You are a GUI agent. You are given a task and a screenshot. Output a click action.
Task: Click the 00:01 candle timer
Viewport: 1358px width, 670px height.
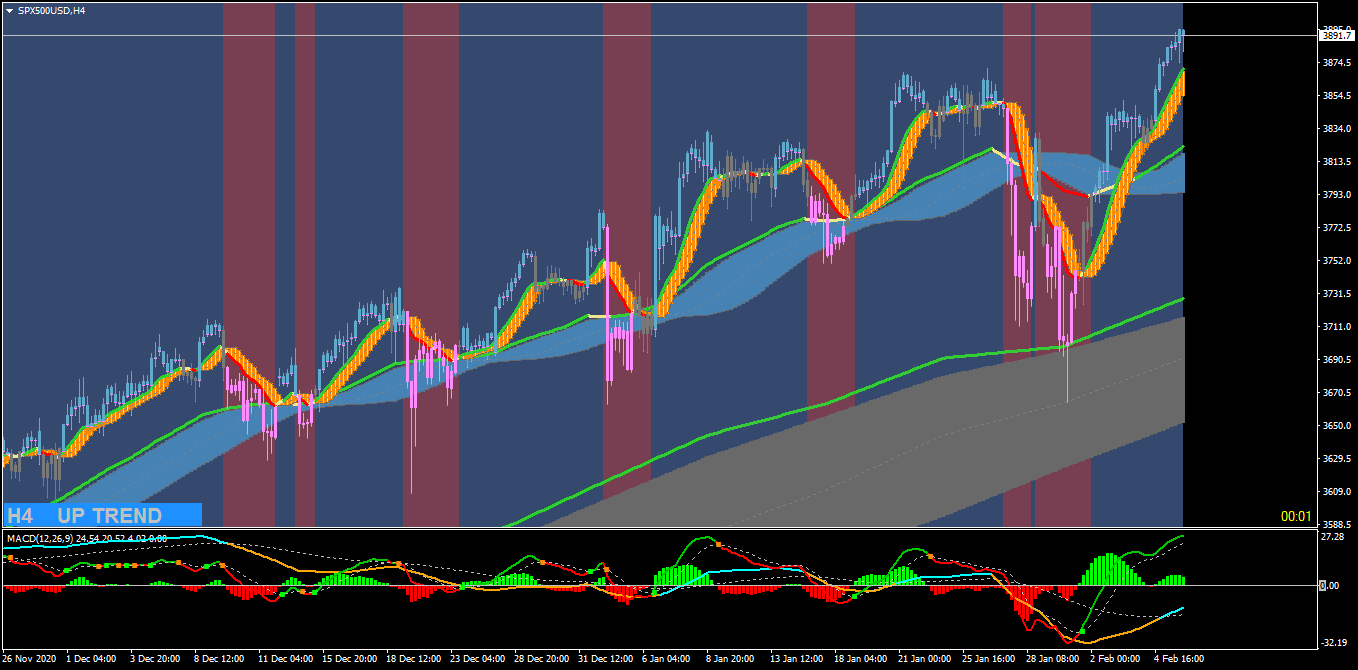click(1296, 517)
